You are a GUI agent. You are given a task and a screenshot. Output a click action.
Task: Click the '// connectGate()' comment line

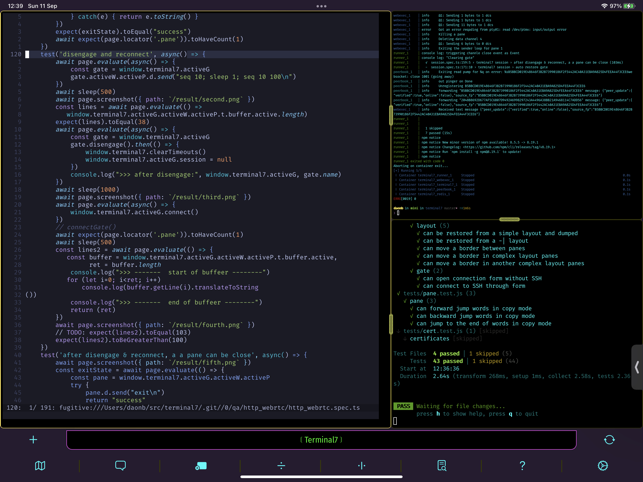click(x=86, y=227)
